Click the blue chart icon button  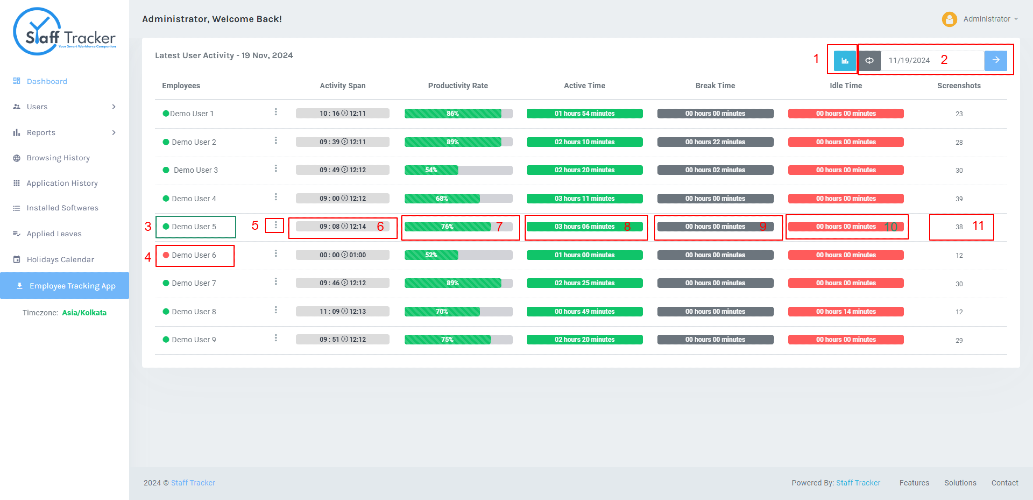click(845, 61)
